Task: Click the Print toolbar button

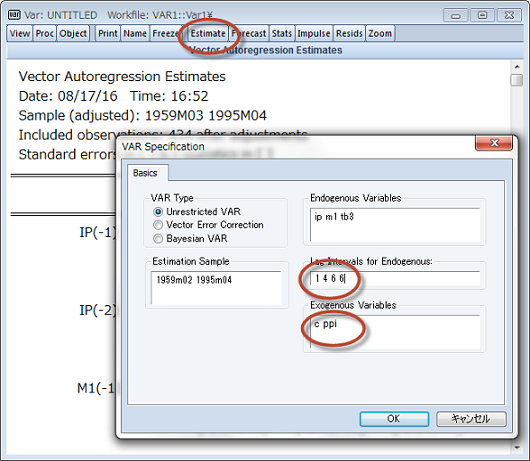Action: 108,33
